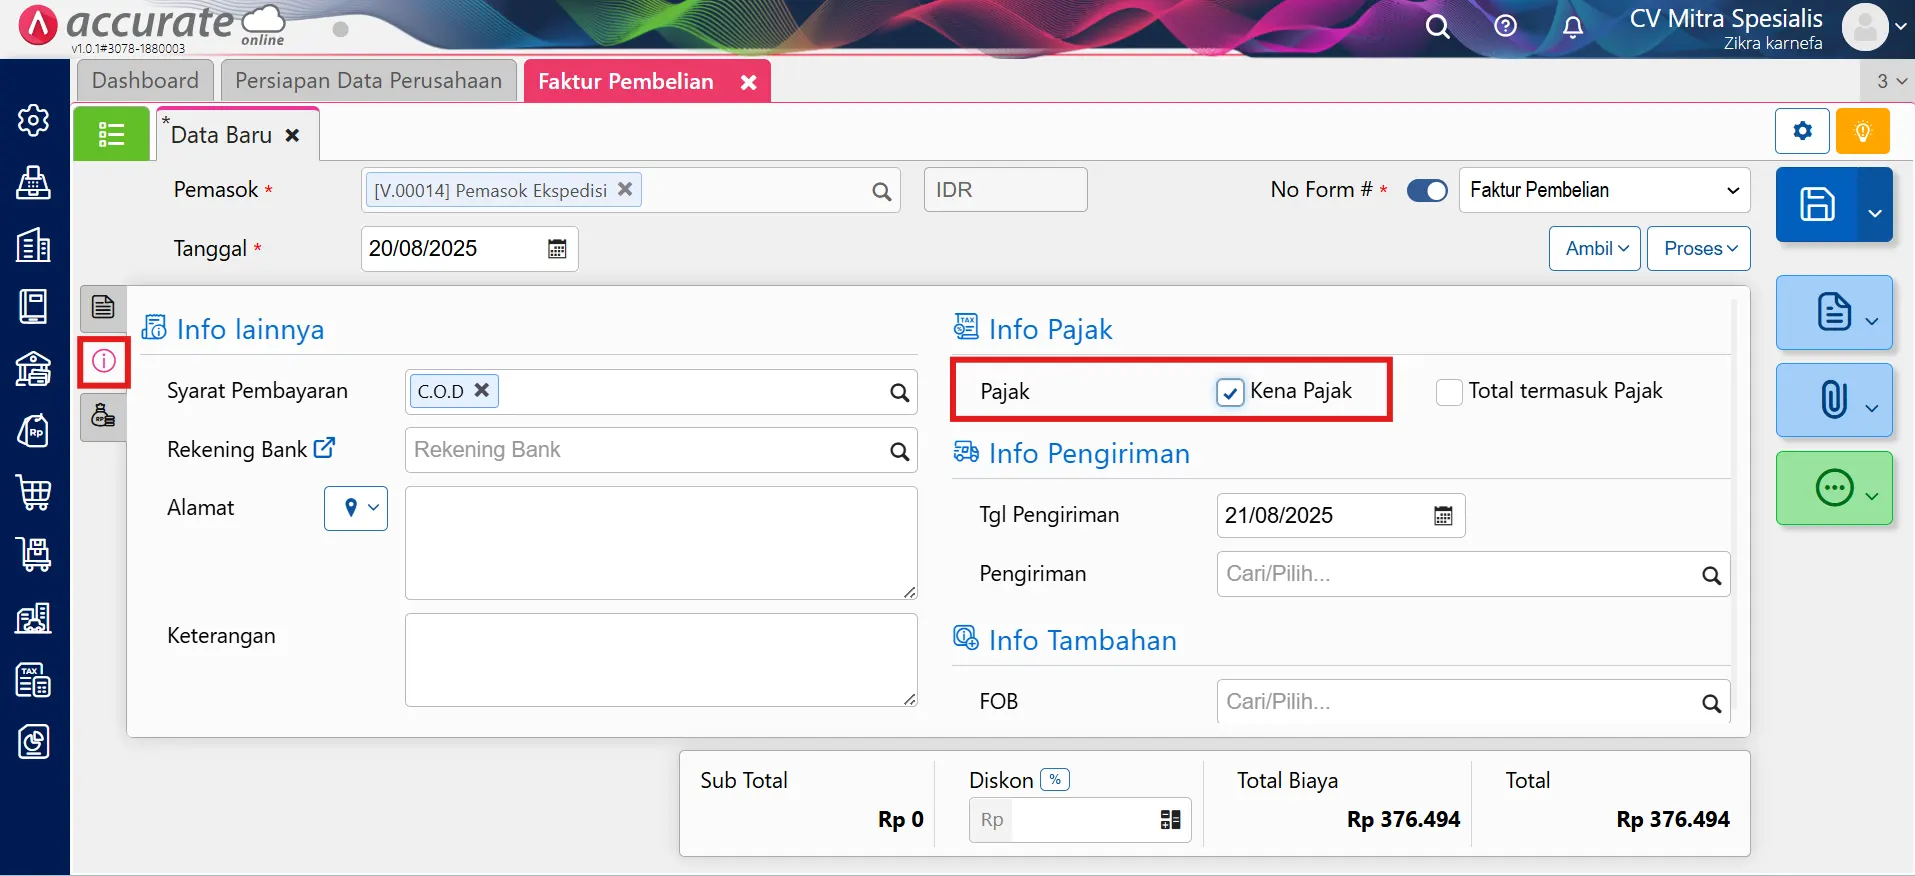
Task: Switch to the Dashboard tab
Action: pyautogui.click(x=145, y=81)
